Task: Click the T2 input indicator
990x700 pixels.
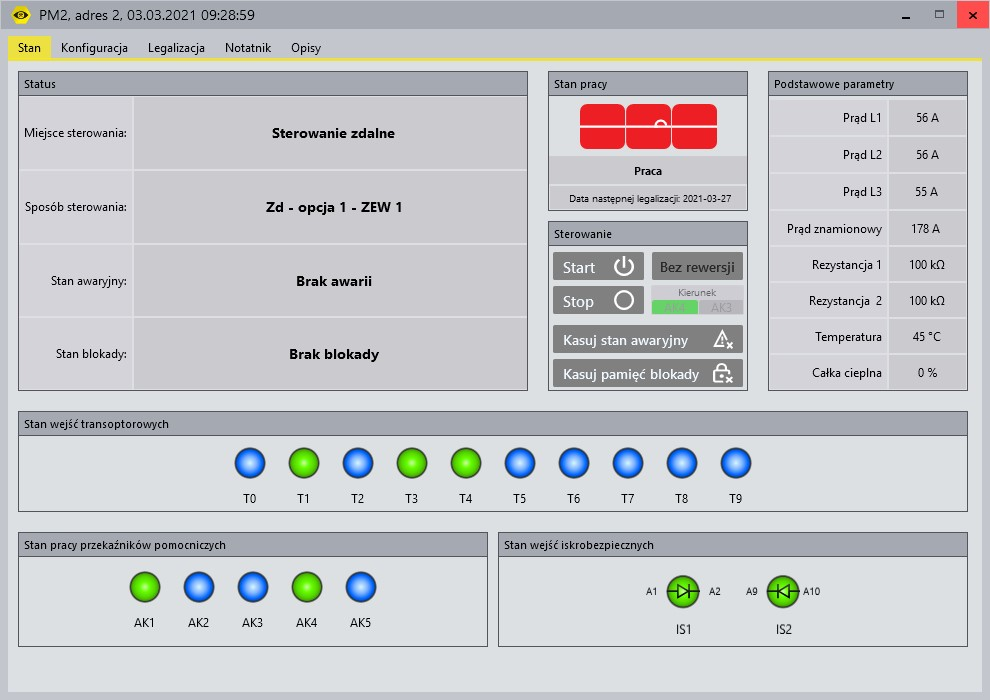Action: click(358, 463)
